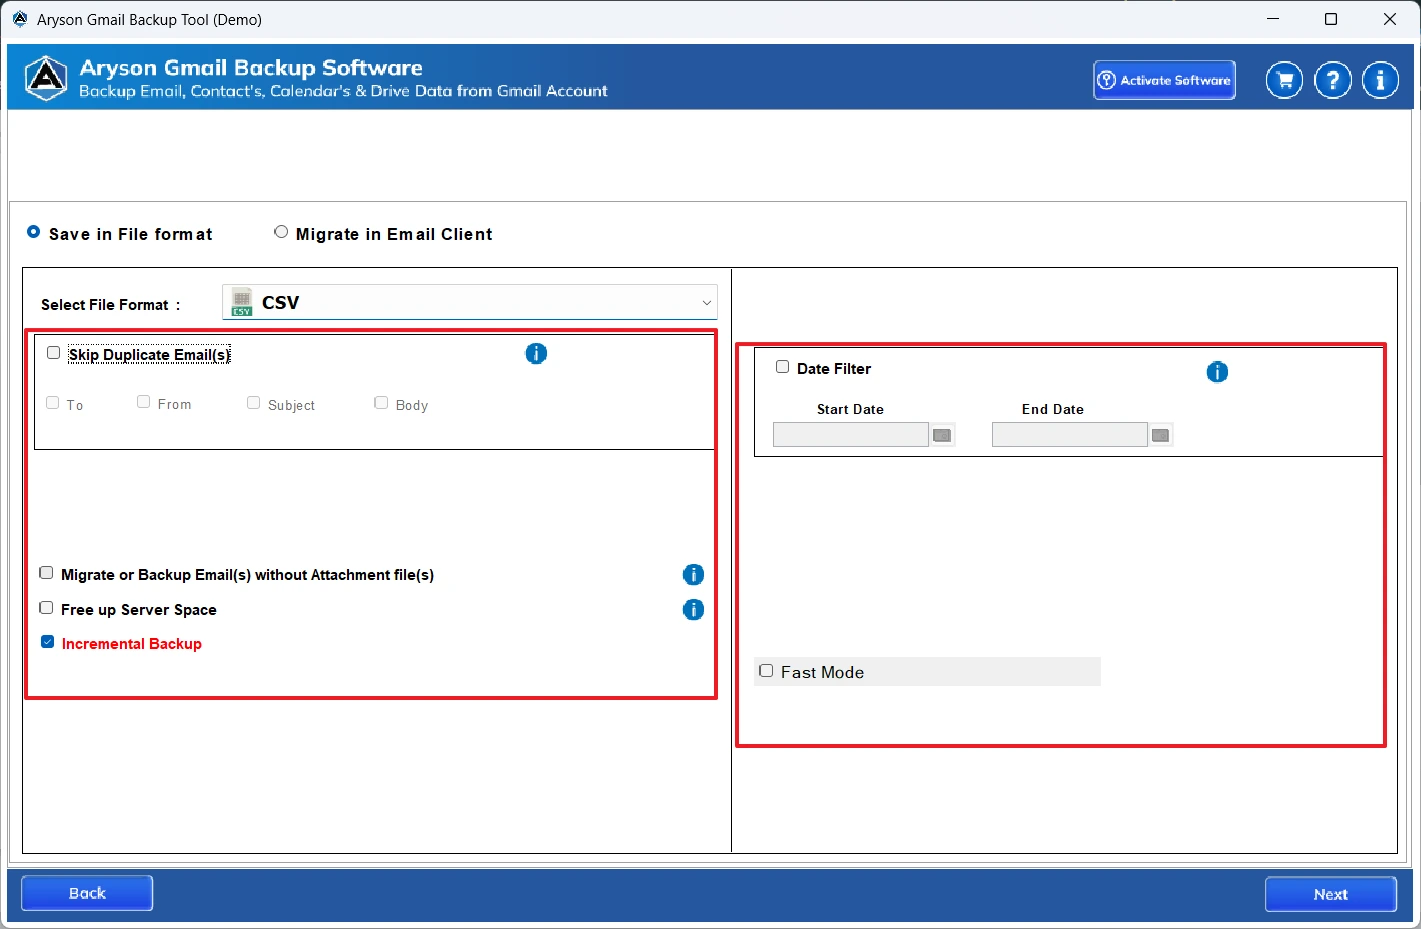Tick the Subject duplicate criteria checkbox

(x=254, y=403)
